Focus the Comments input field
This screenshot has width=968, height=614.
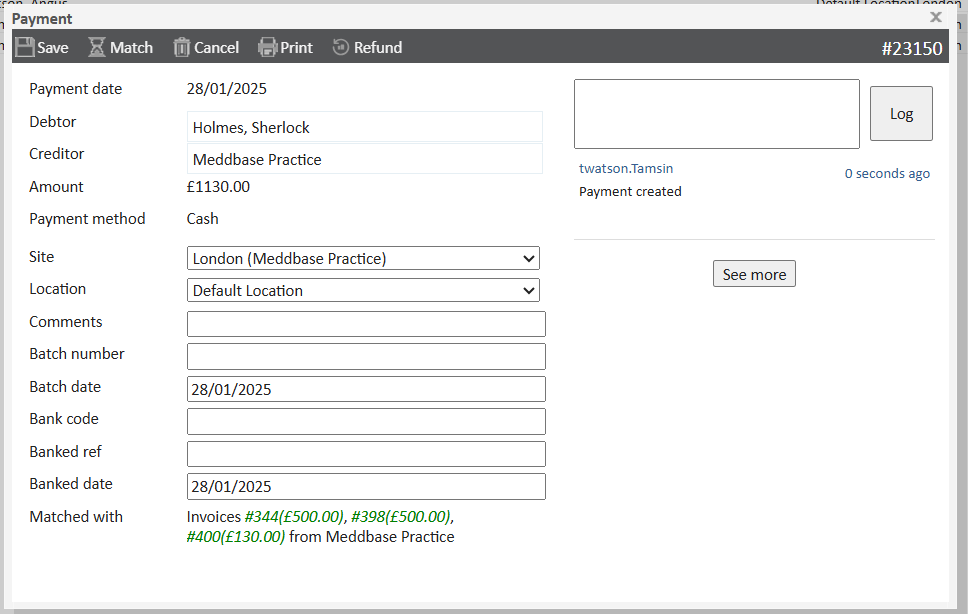366,324
